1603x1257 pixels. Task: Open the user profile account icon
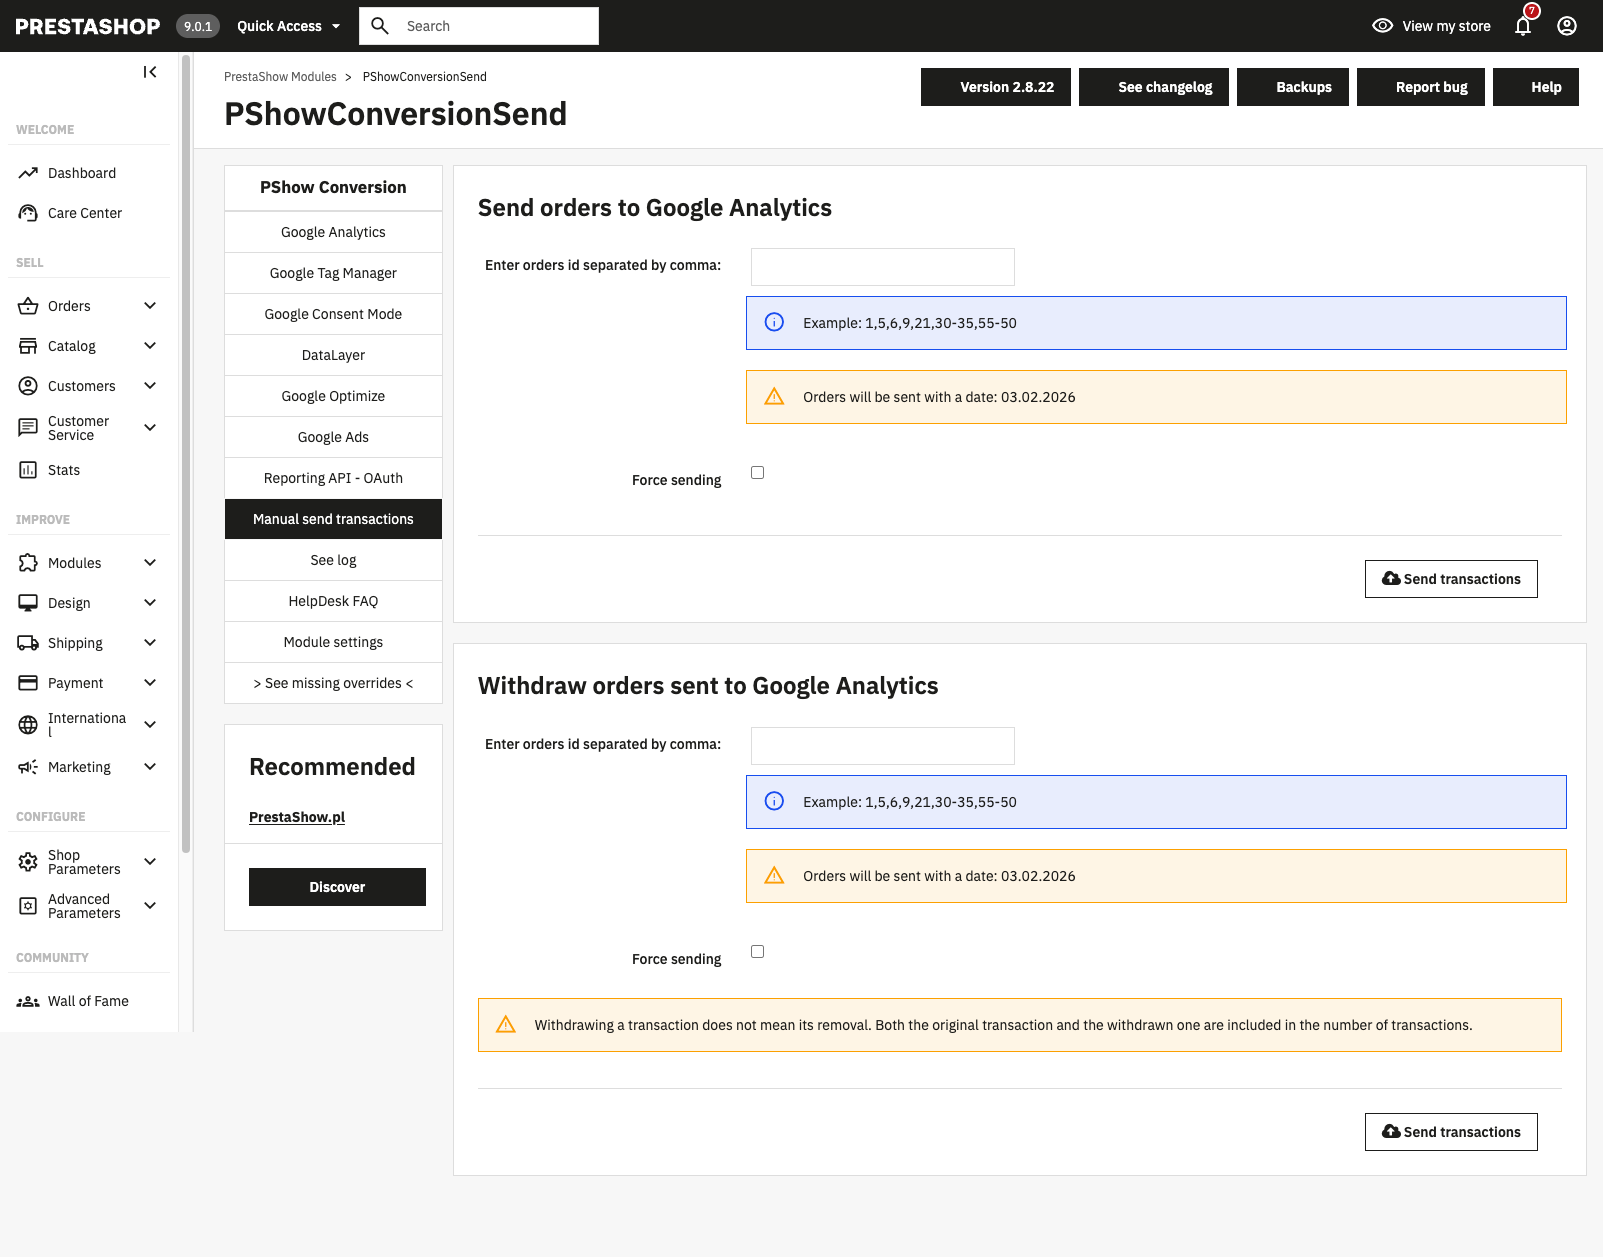[x=1566, y=26]
